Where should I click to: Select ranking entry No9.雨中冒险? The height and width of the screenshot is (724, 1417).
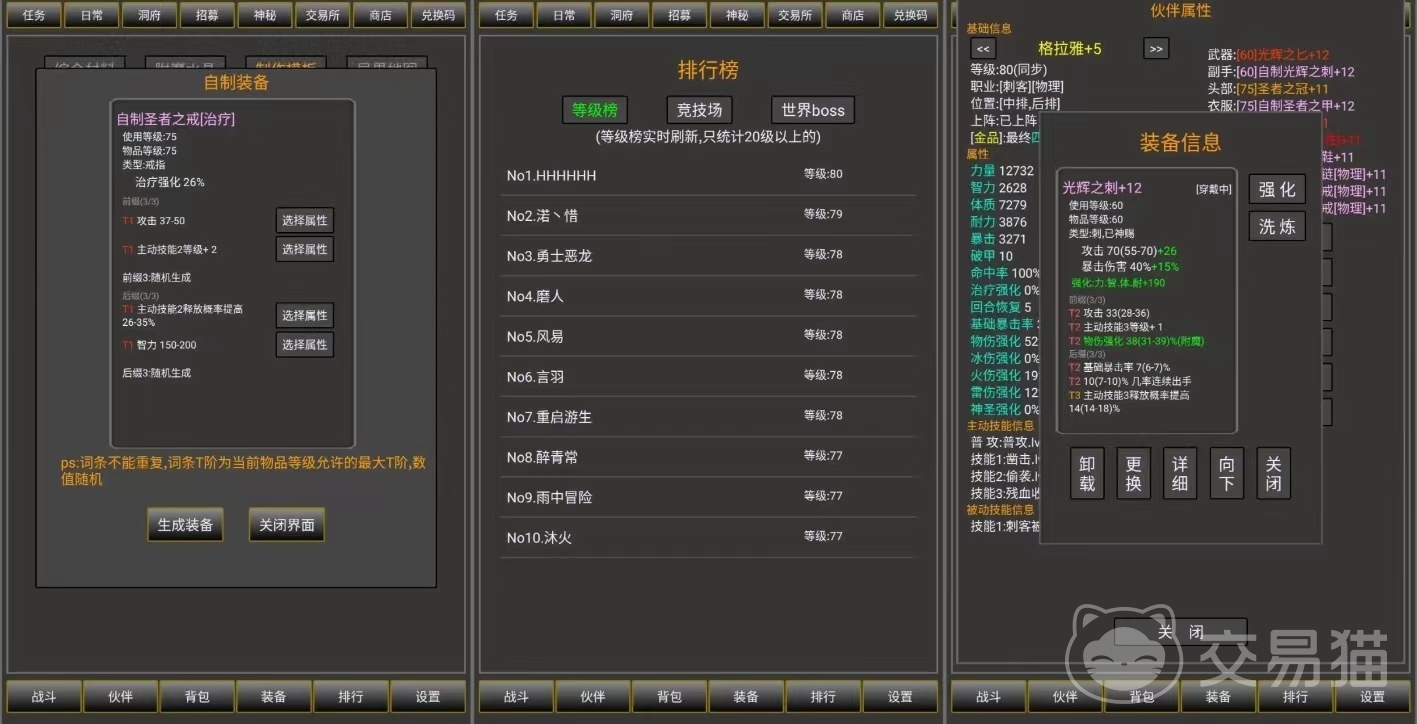click(709, 497)
